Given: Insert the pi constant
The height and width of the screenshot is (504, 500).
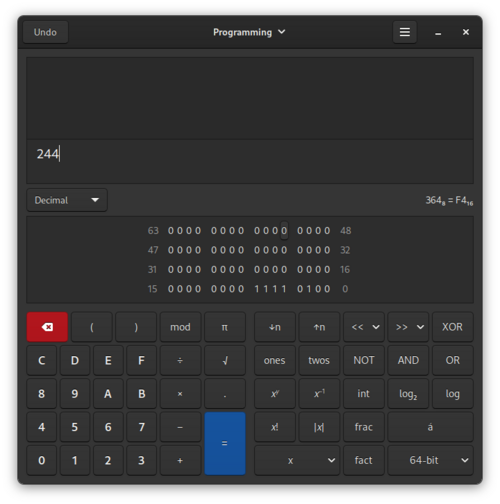Looking at the screenshot, I should pyautogui.click(x=225, y=327).
